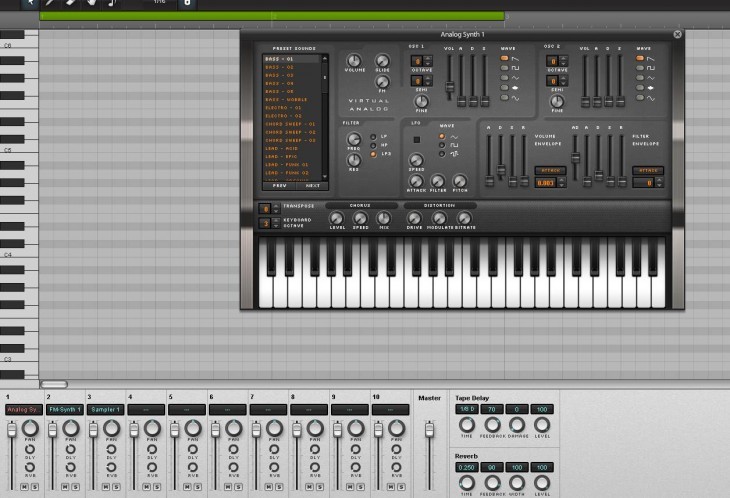Decrease Keyboard Octave with down arrow

tap(276, 226)
